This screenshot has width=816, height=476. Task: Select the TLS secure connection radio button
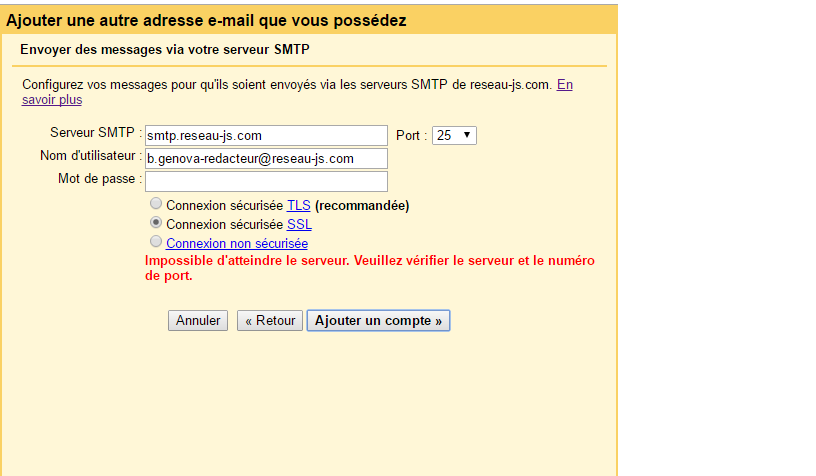(155, 205)
